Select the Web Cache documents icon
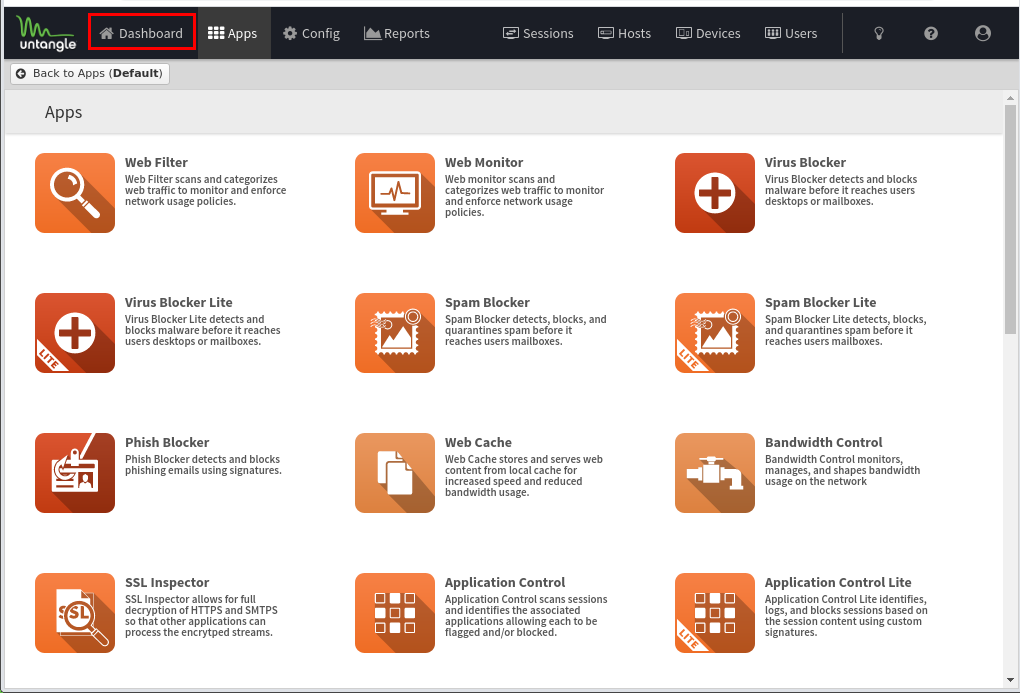The height and width of the screenshot is (693, 1020). (x=395, y=472)
